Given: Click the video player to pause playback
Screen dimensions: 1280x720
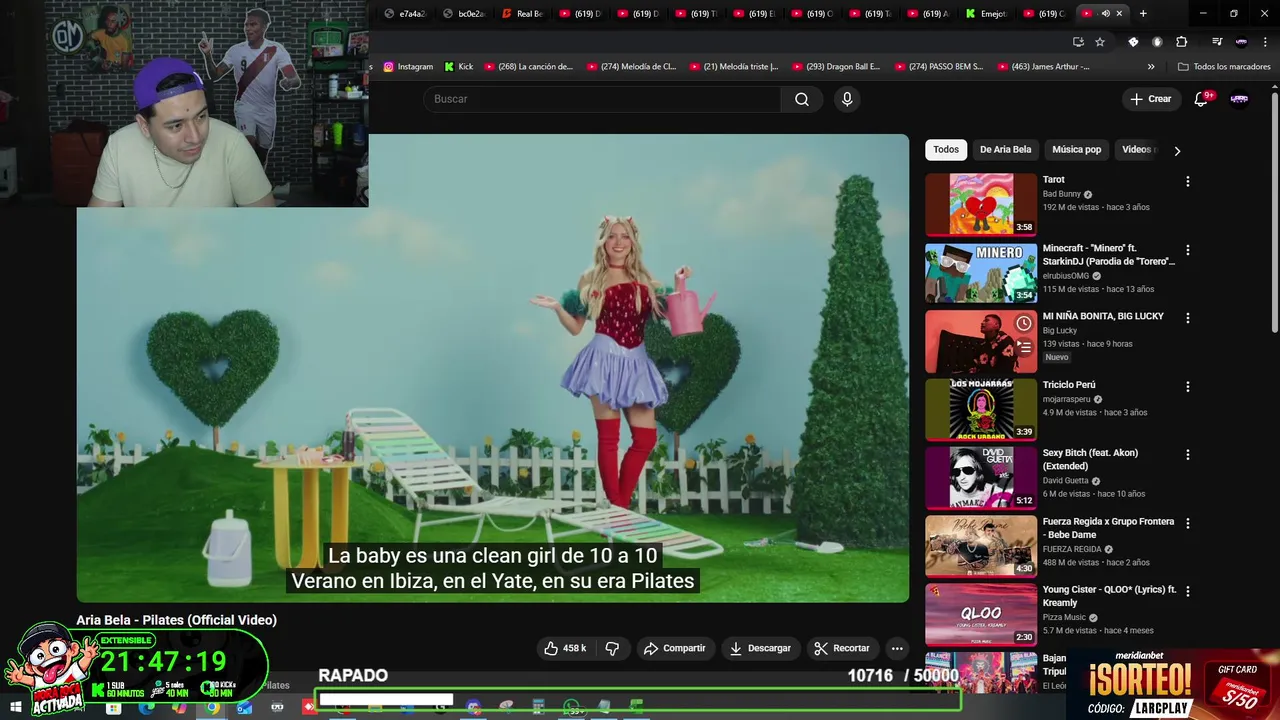Looking at the screenshot, I should [x=492, y=368].
